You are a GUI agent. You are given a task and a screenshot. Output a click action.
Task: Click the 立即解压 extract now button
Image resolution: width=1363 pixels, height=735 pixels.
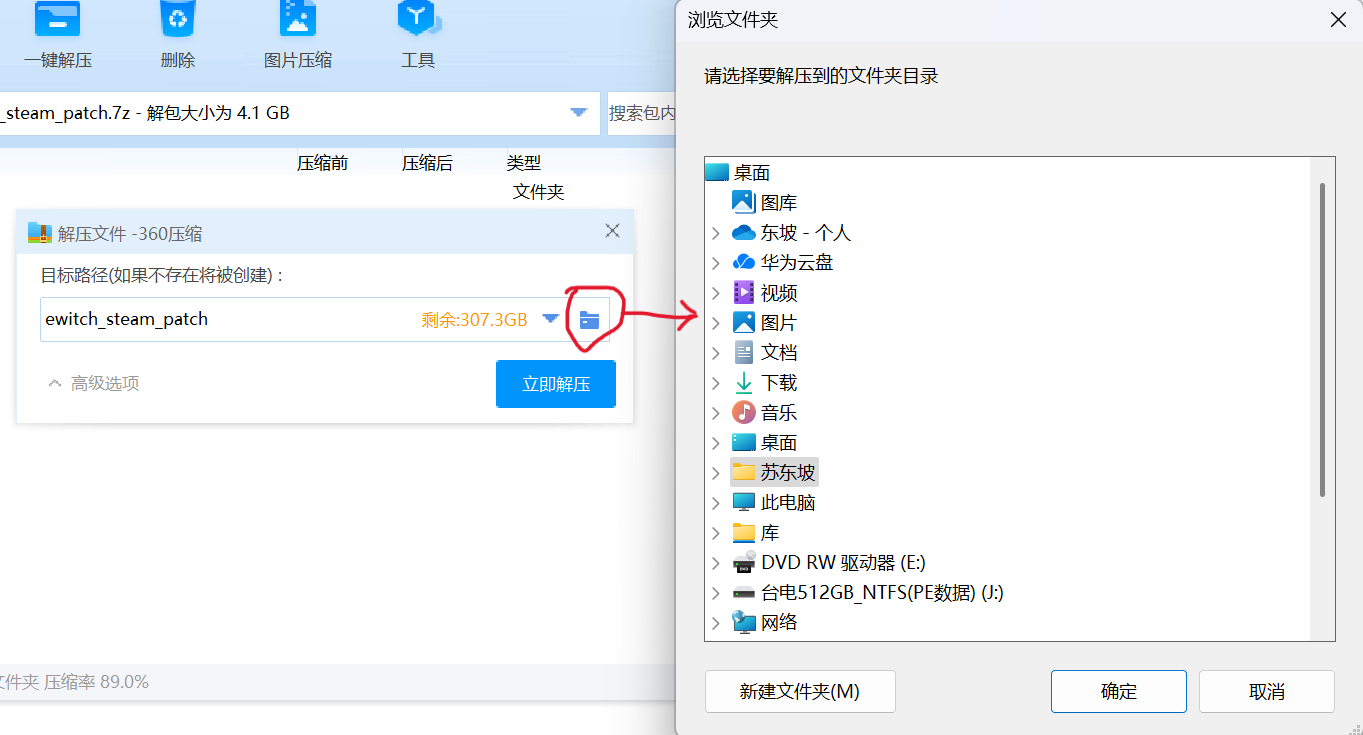[x=555, y=384]
